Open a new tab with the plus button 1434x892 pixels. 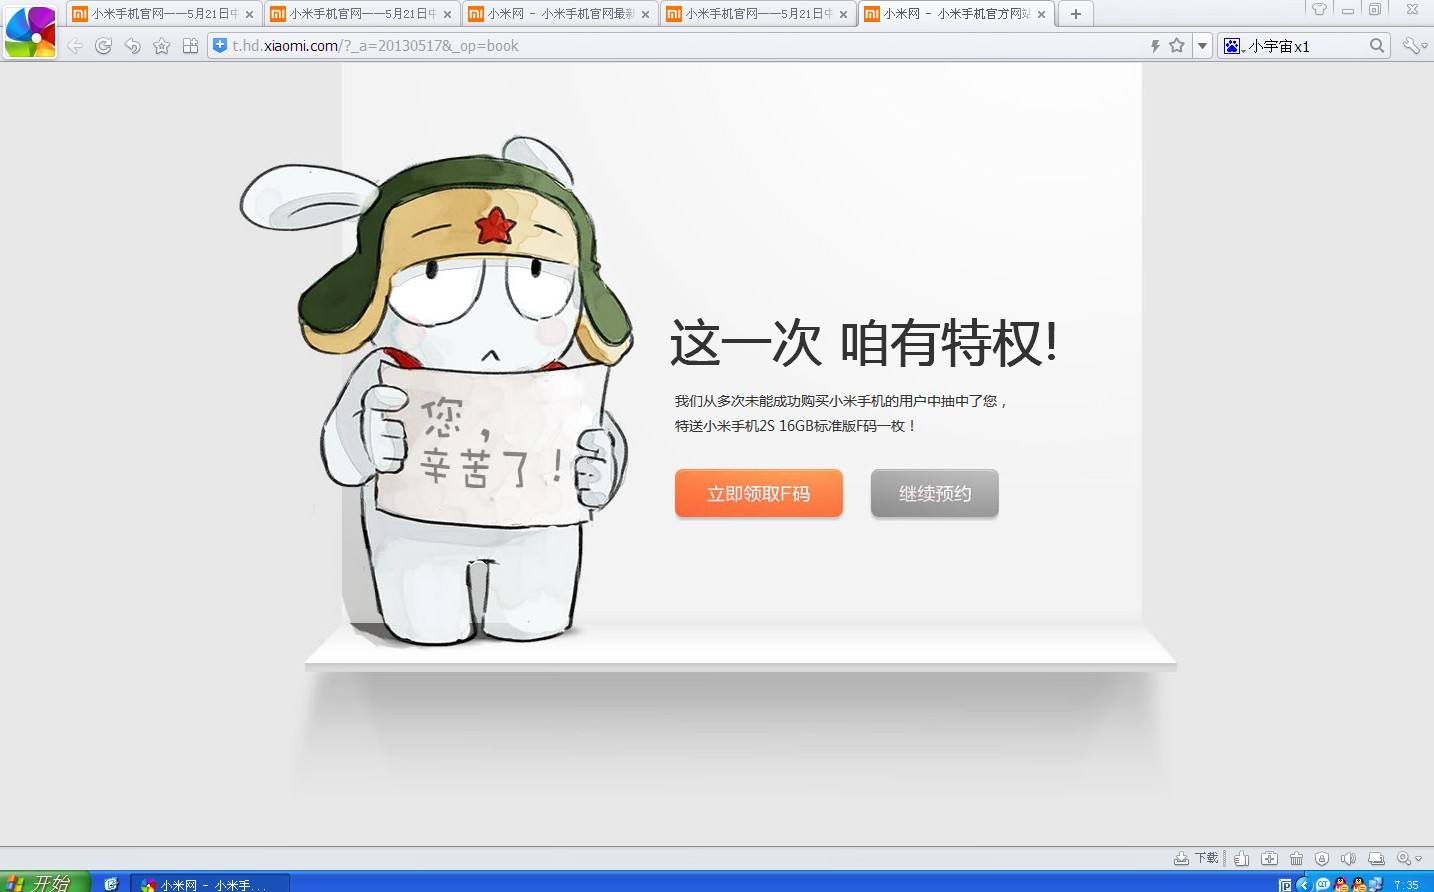pyautogui.click(x=1076, y=14)
